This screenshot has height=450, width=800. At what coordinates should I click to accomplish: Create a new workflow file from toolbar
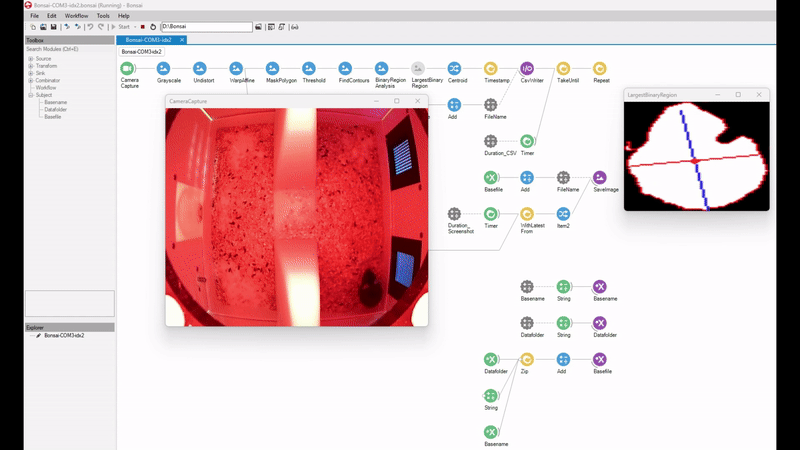tap(33, 27)
